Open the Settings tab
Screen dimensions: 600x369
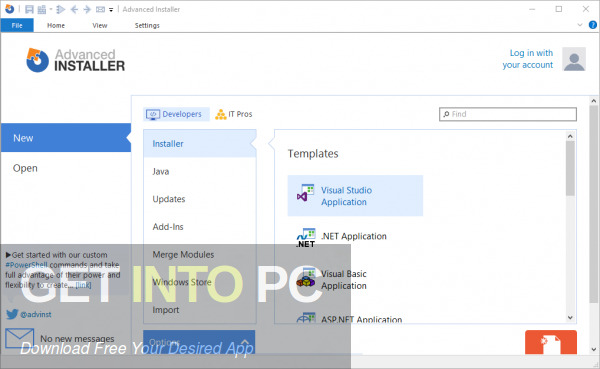click(x=147, y=25)
